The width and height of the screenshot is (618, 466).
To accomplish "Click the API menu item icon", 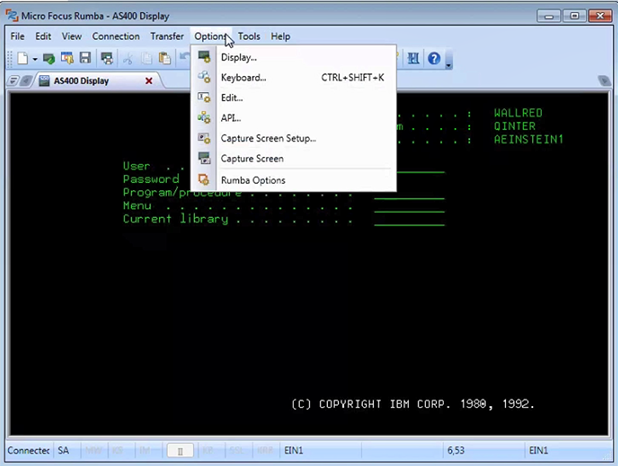I will pyautogui.click(x=204, y=117).
